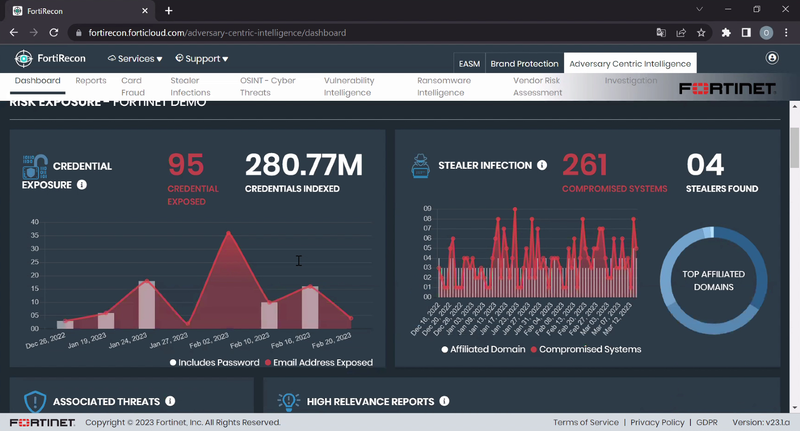Click the Chrome profile avatar
The height and width of the screenshot is (431, 800).
click(766, 33)
